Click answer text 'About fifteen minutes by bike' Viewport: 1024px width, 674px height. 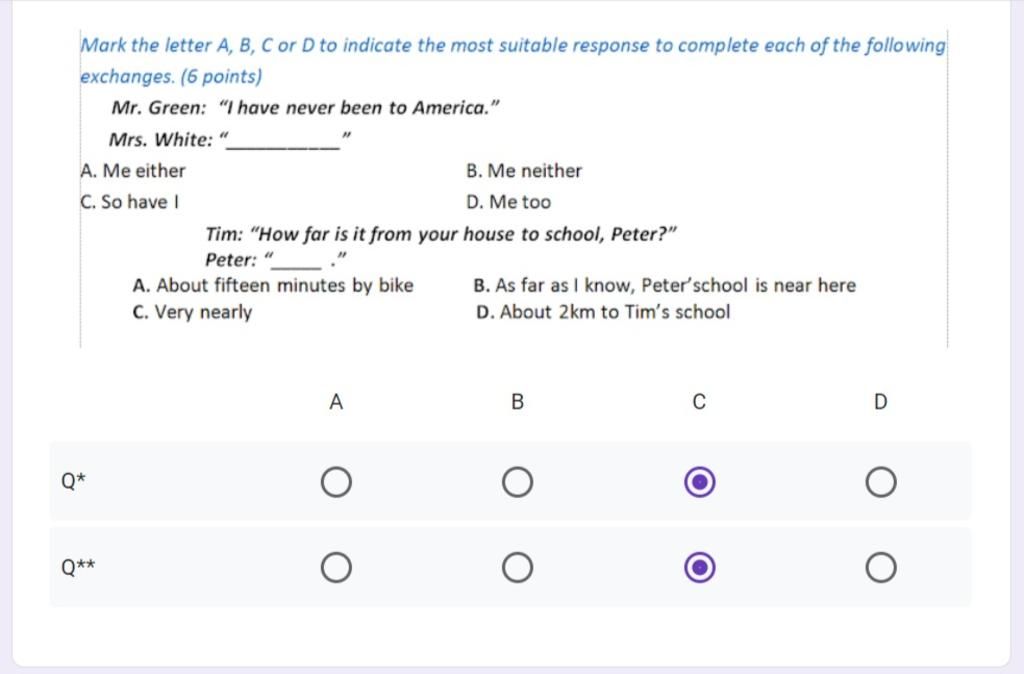pyautogui.click(x=285, y=285)
